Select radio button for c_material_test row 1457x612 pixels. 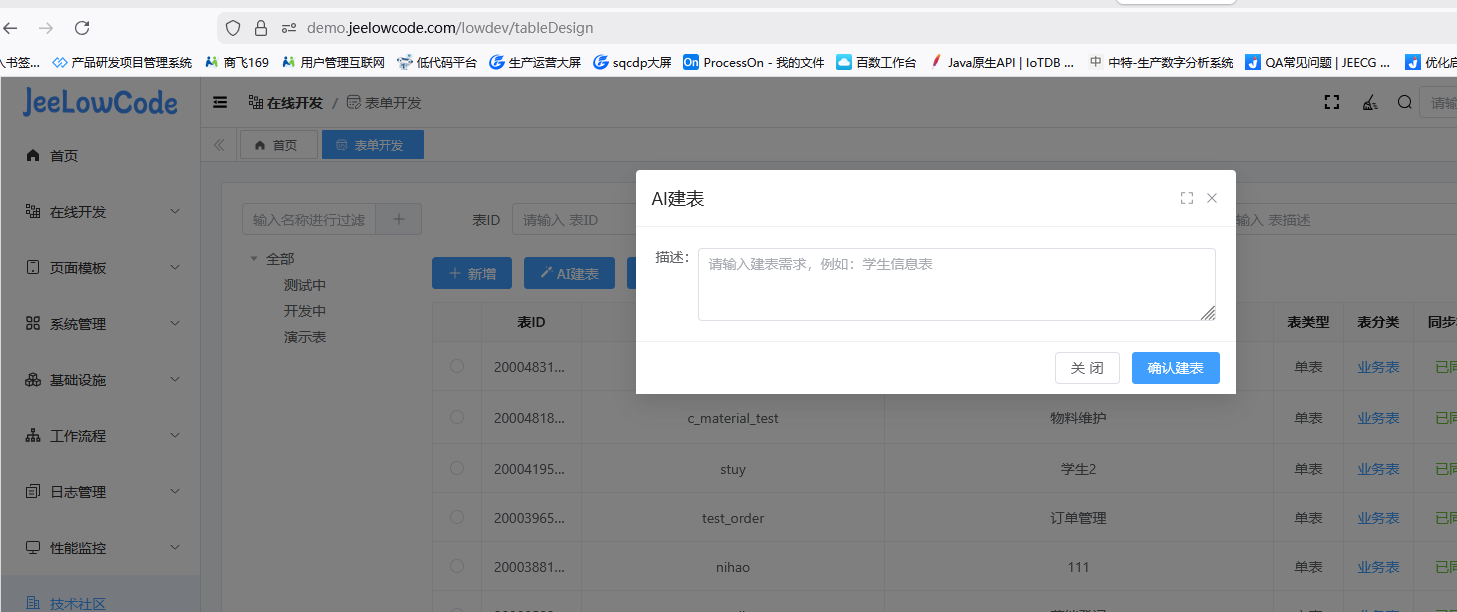[x=457, y=417]
